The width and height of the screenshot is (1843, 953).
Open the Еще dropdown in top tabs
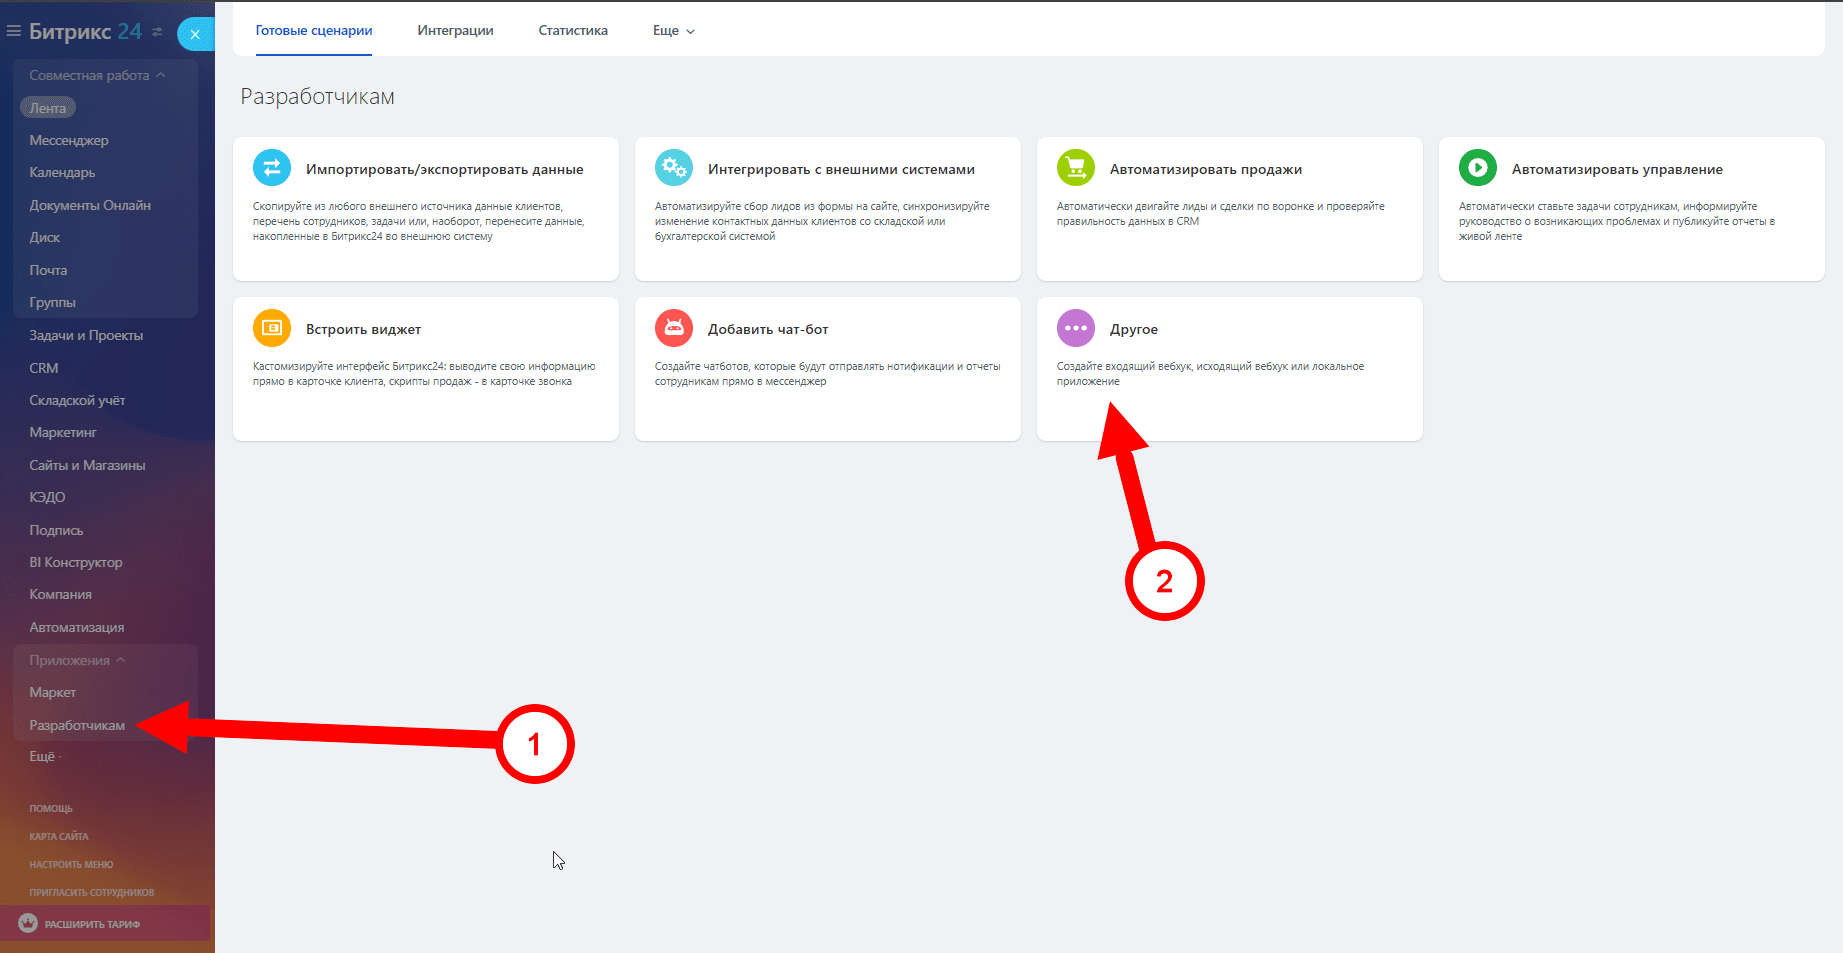[x=673, y=31]
